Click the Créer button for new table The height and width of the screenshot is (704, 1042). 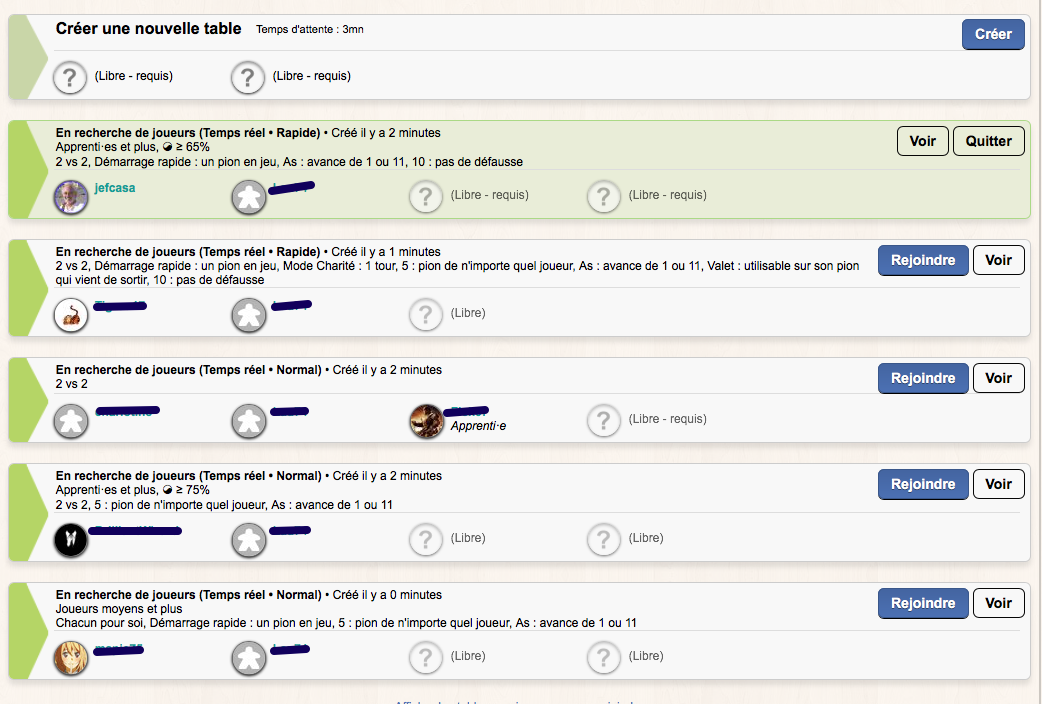(x=993, y=34)
